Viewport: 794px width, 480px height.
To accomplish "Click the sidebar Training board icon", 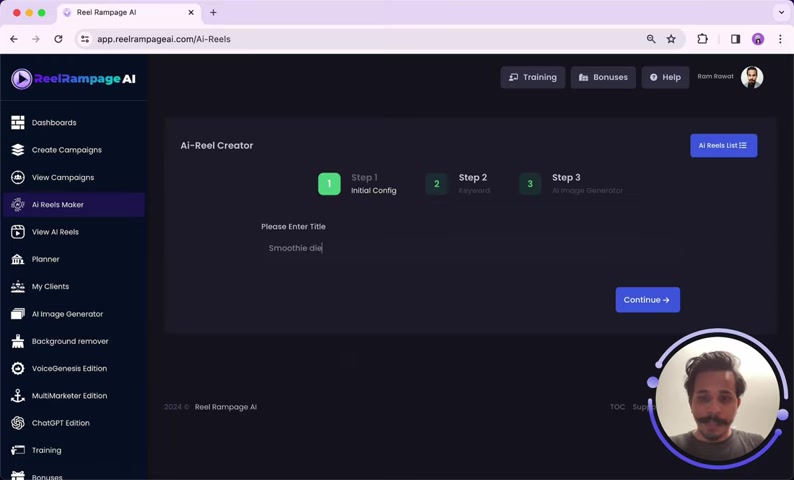I will [x=18, y=450].
